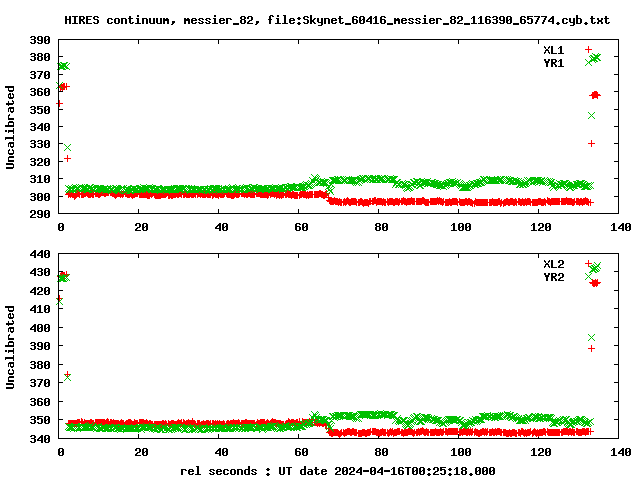Click the 100 x-axis label of bottom plot
The height and width of the screenshot is (480, 640).
[x=461, y=452]
